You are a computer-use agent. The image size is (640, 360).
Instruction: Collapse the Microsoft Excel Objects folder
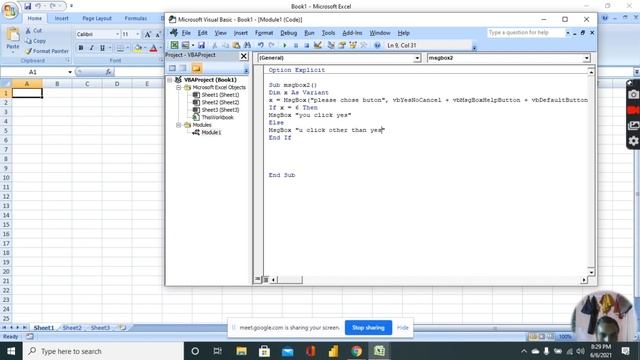[x=178, y=87]
